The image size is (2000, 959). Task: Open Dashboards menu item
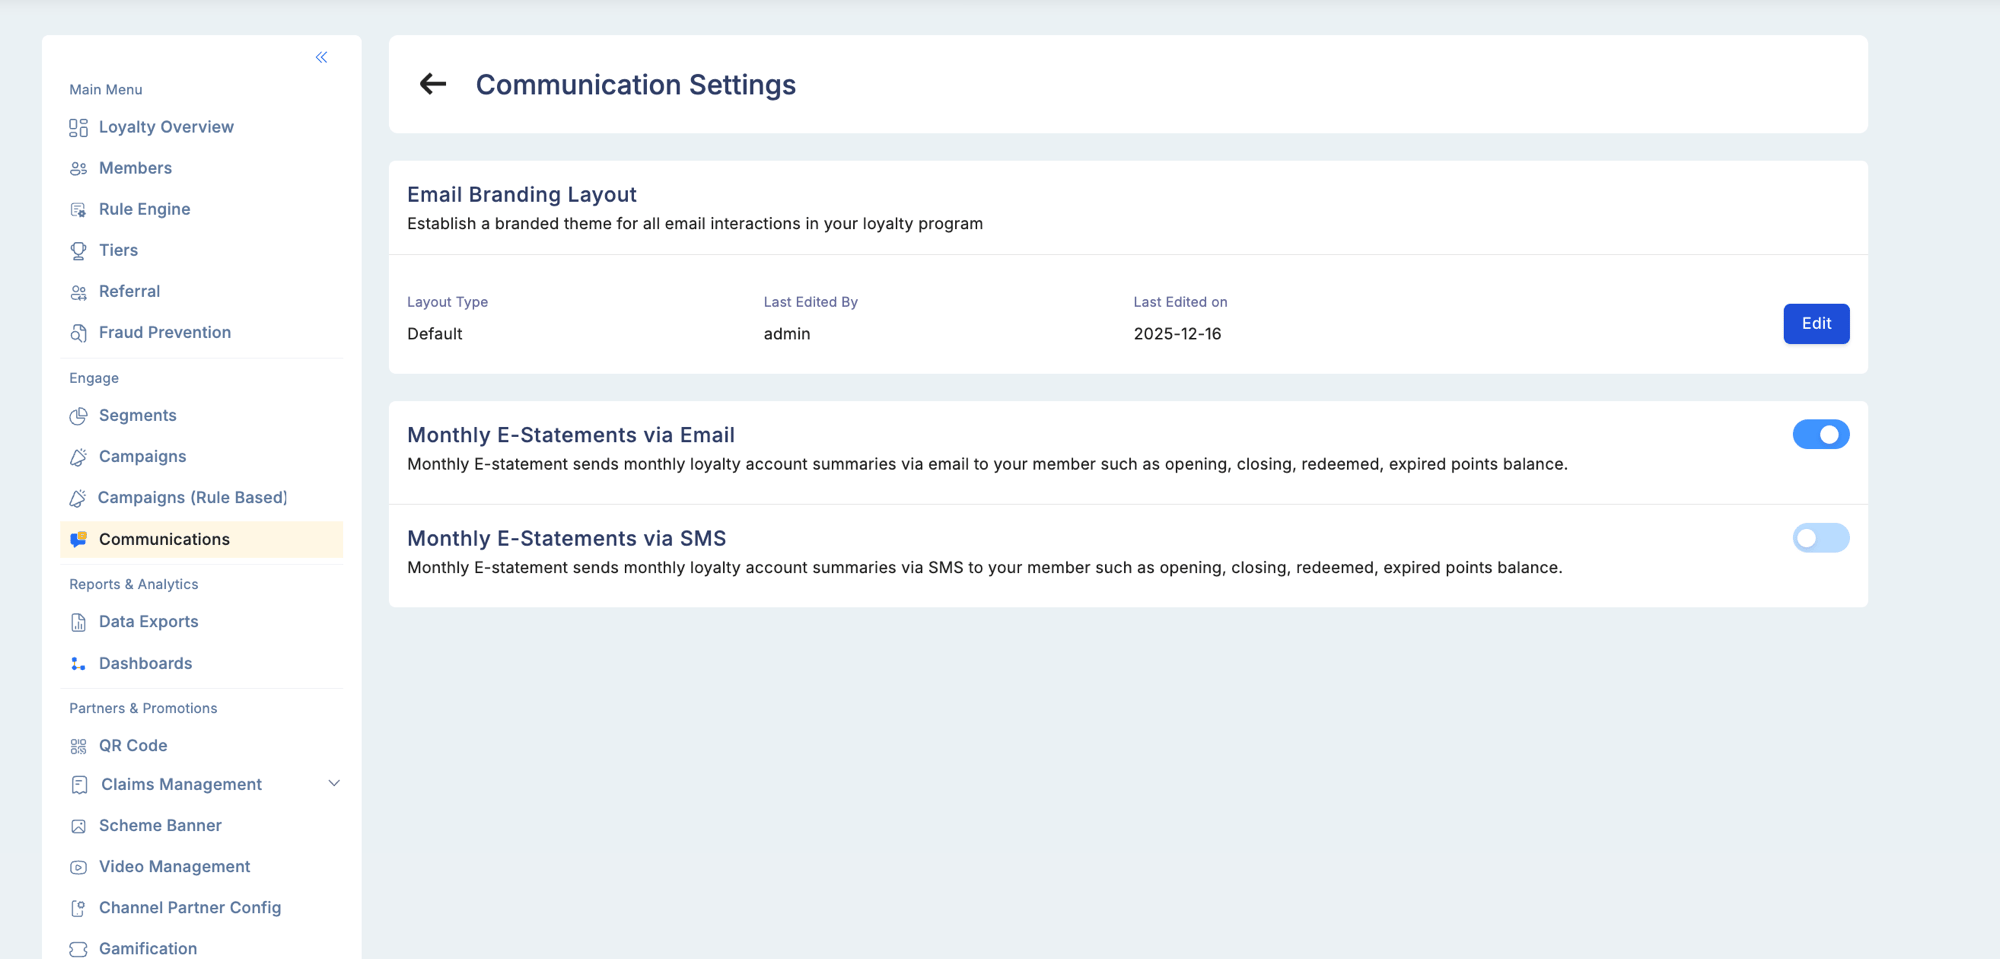(x=201, y=663)
